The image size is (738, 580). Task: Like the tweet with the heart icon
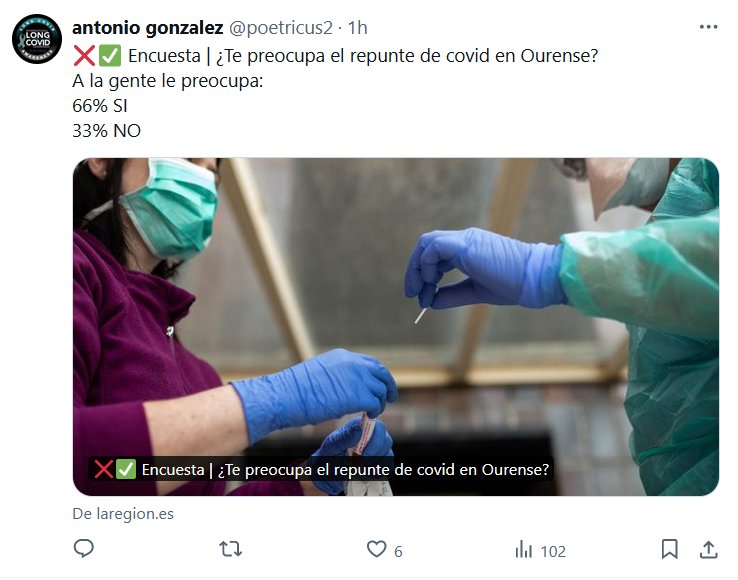[377, 549]
